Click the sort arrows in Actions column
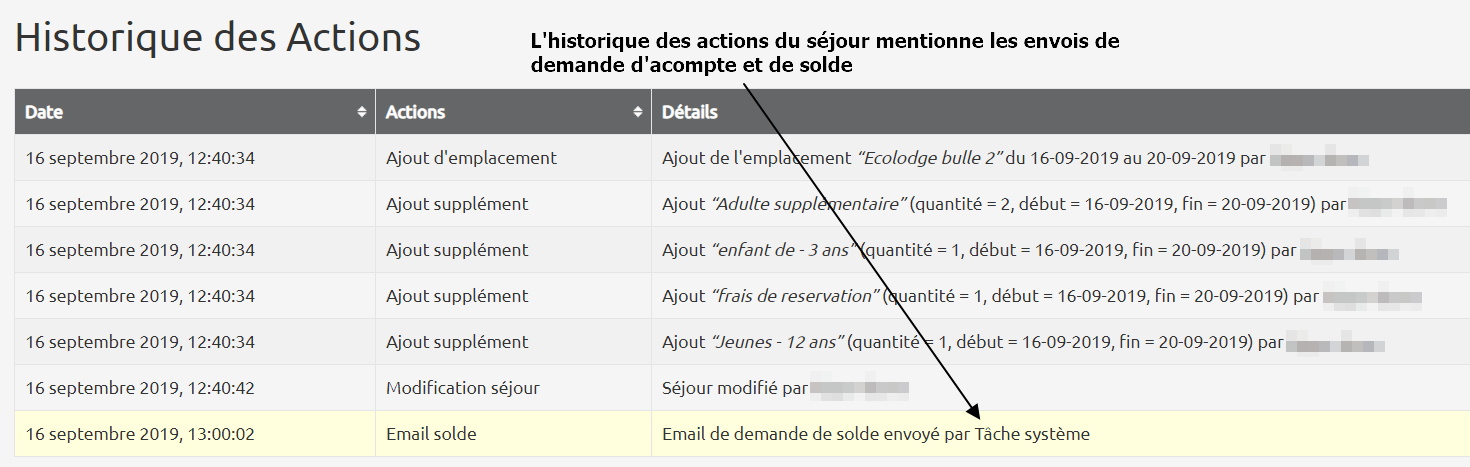 (638, 113)
